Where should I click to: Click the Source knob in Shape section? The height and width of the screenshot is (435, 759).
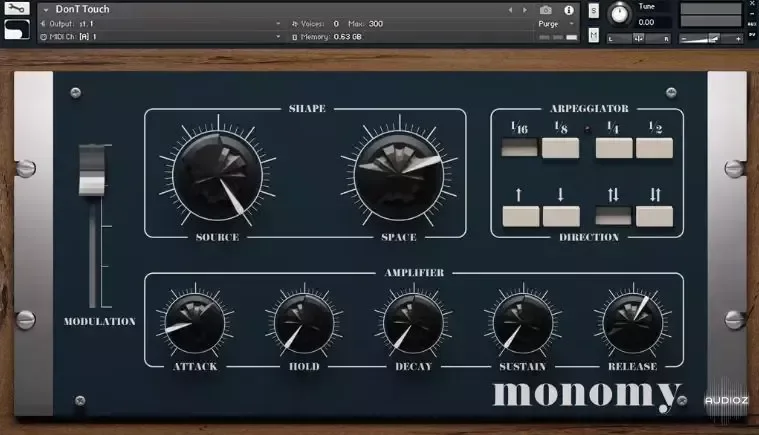[218, 176]
